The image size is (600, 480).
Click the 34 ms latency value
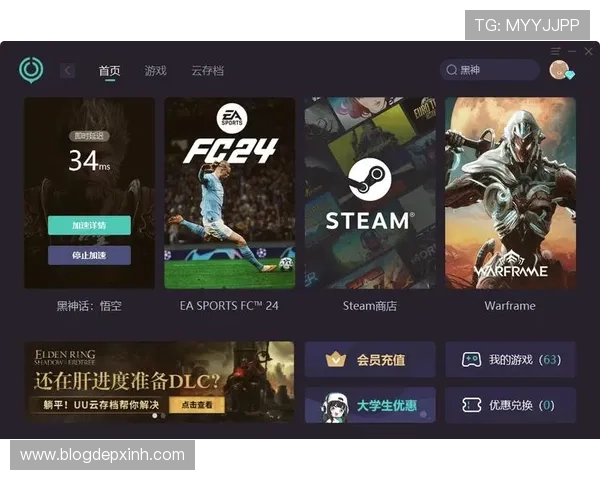click(89, 160)
